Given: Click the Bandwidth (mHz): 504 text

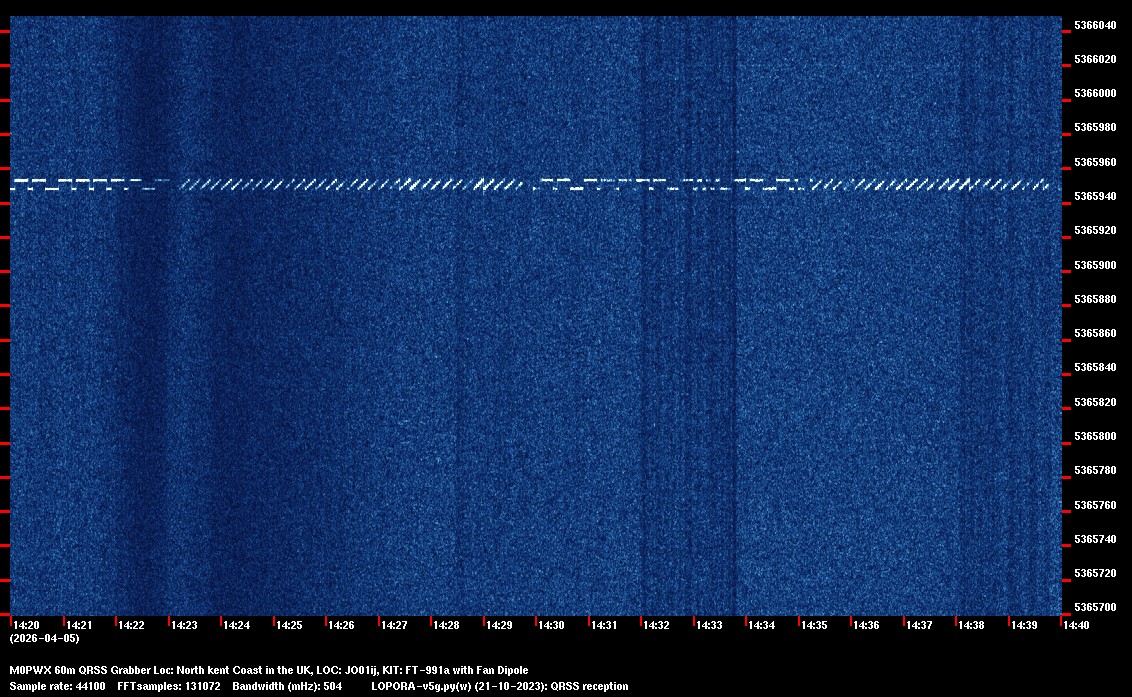Looking at the screenshot, I should click(288, 686).
